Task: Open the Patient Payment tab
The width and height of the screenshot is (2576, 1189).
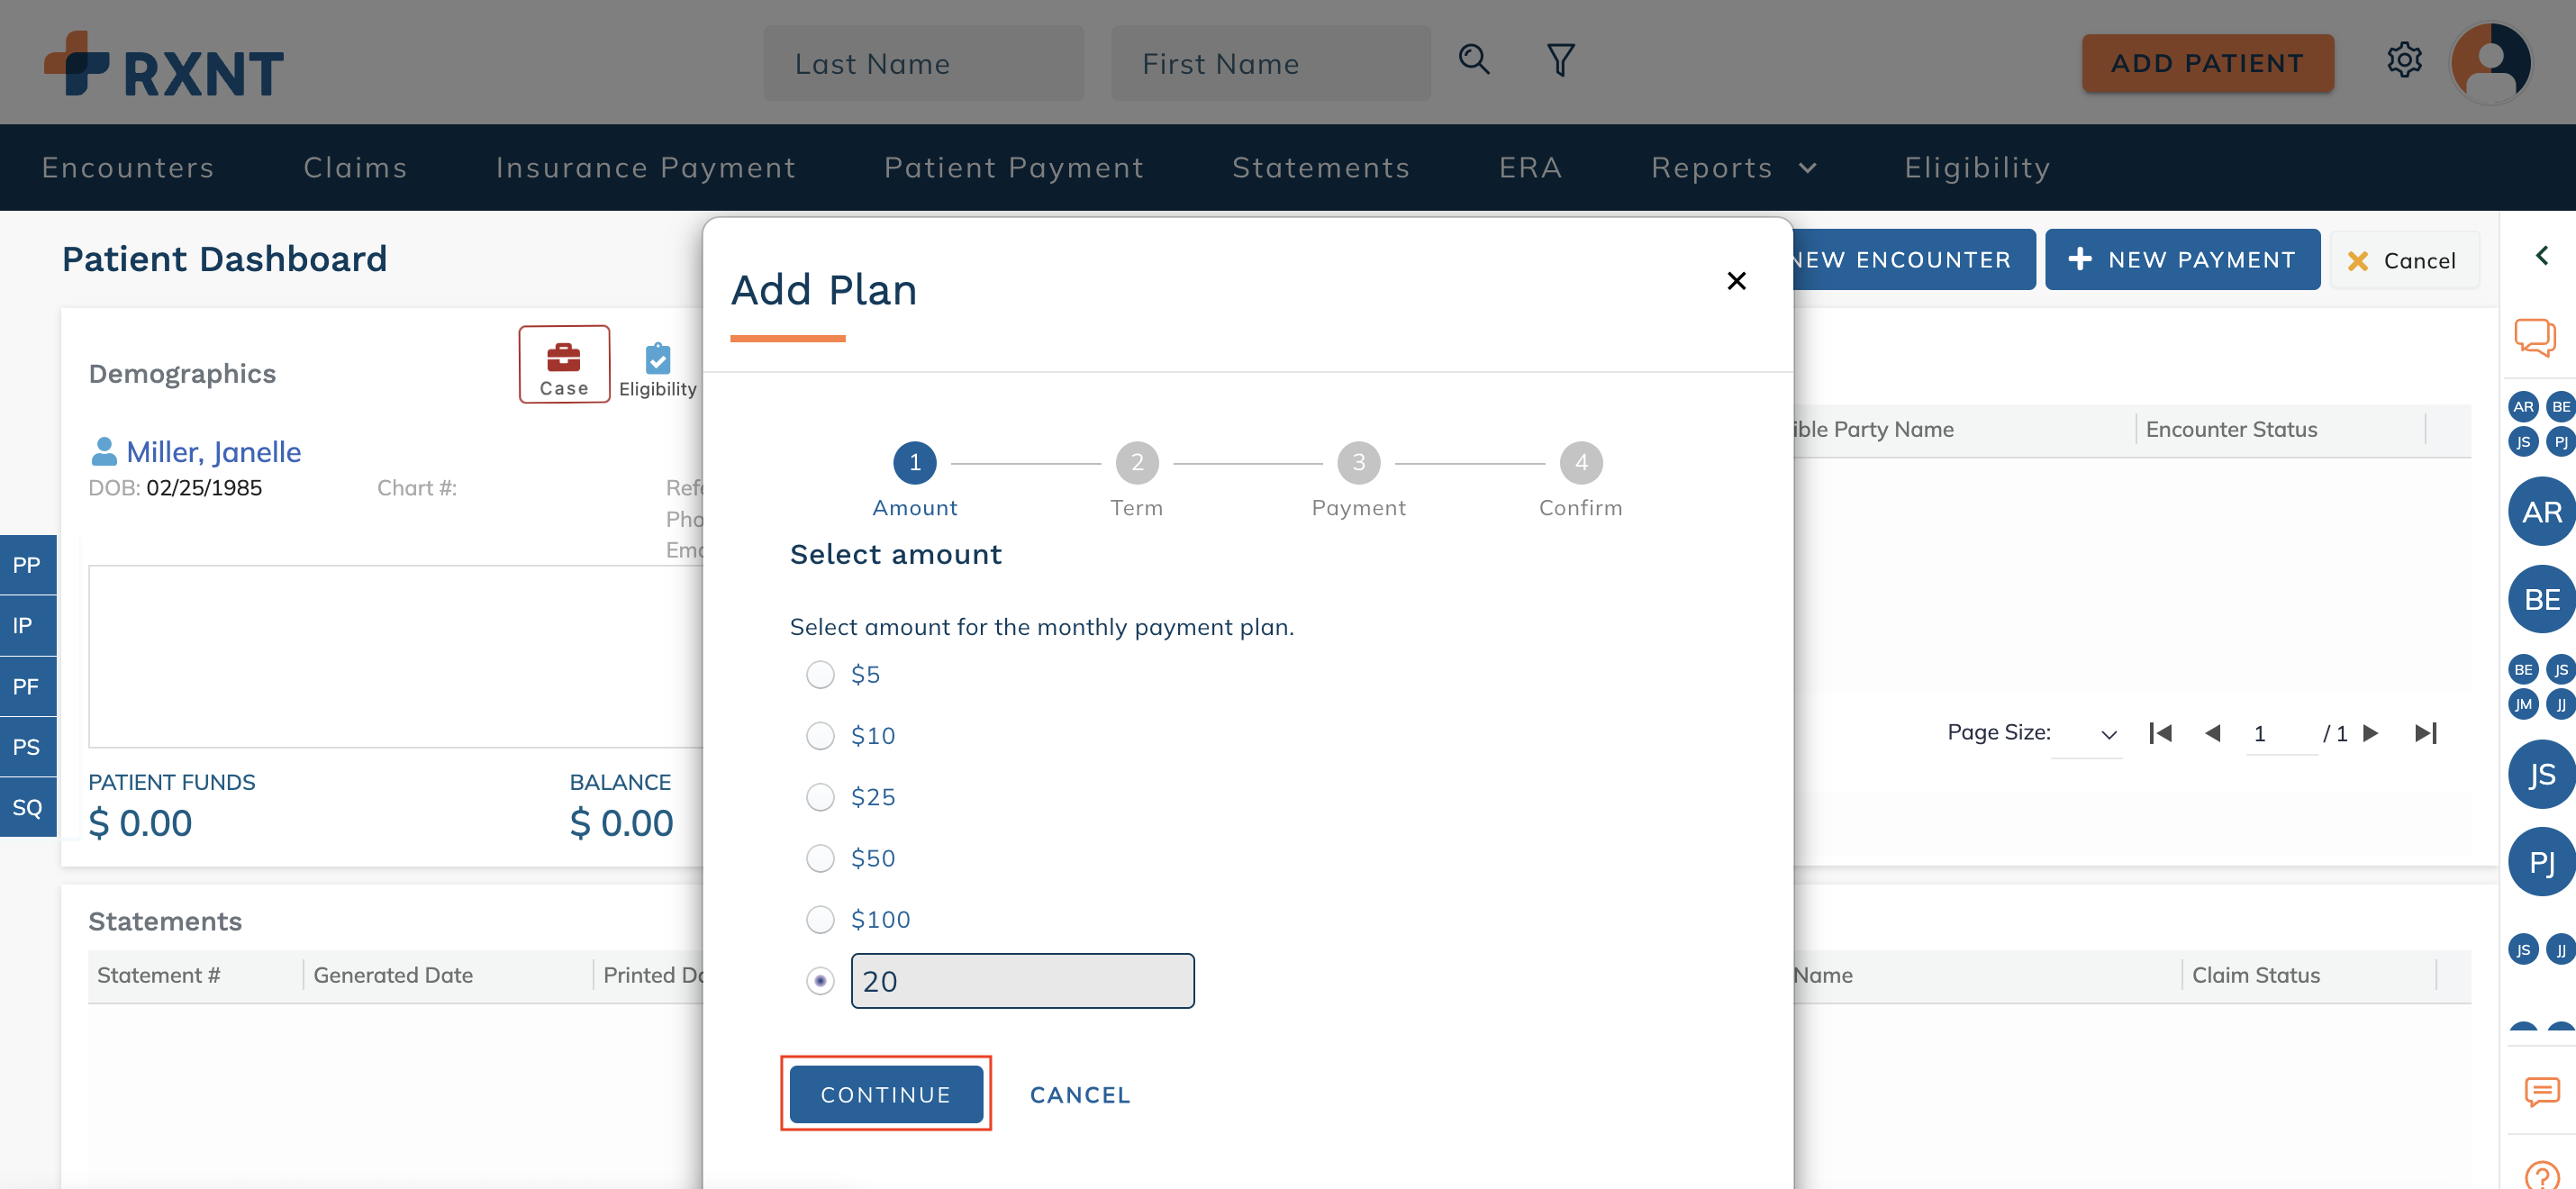Action: point(1013,168)
